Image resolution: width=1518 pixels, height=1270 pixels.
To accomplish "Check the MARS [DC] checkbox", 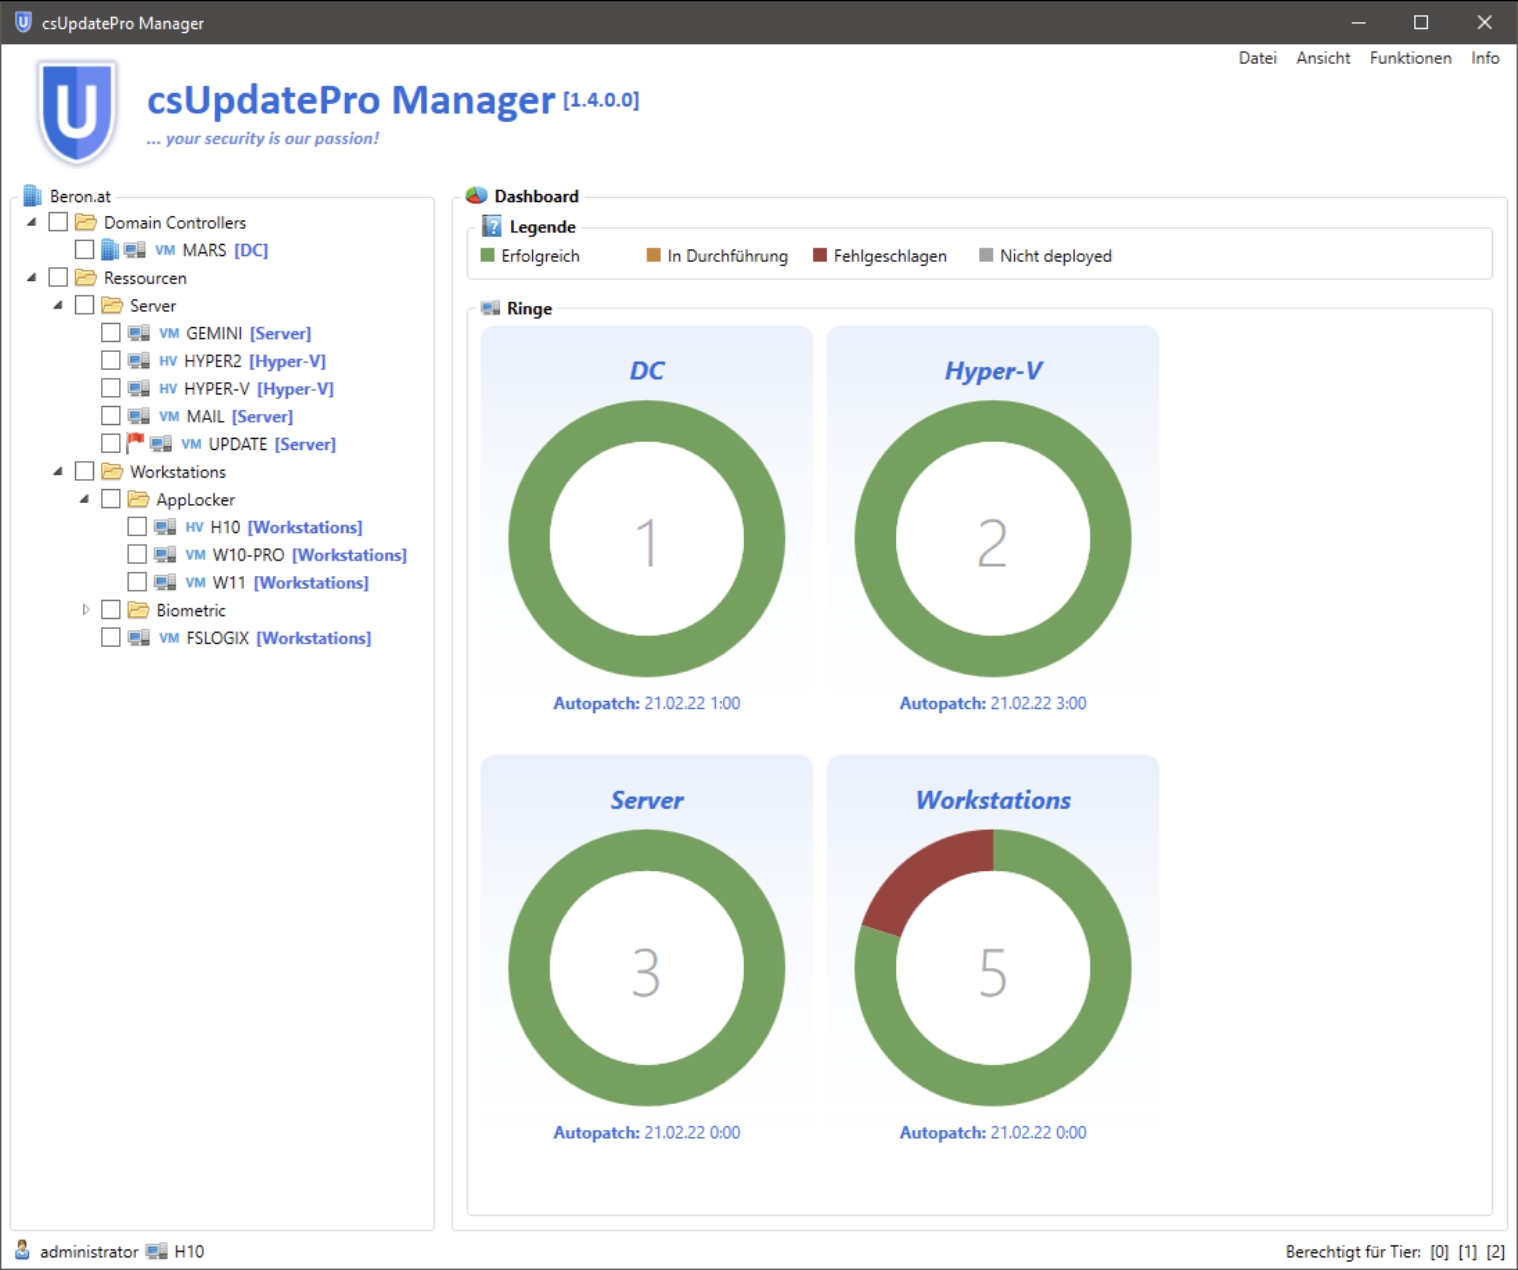I will click(x=84, y=249).
